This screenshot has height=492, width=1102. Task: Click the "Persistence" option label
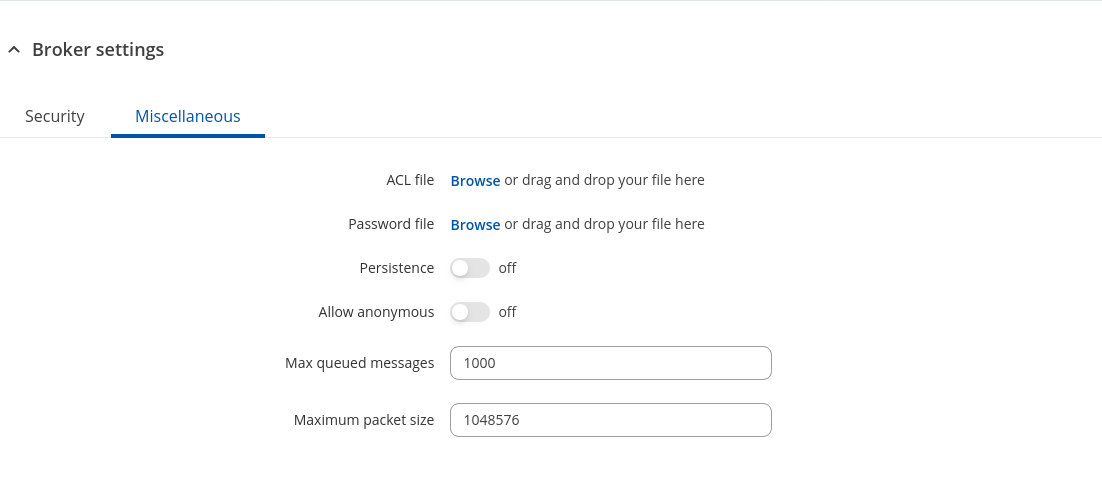(x=396, y=268)
